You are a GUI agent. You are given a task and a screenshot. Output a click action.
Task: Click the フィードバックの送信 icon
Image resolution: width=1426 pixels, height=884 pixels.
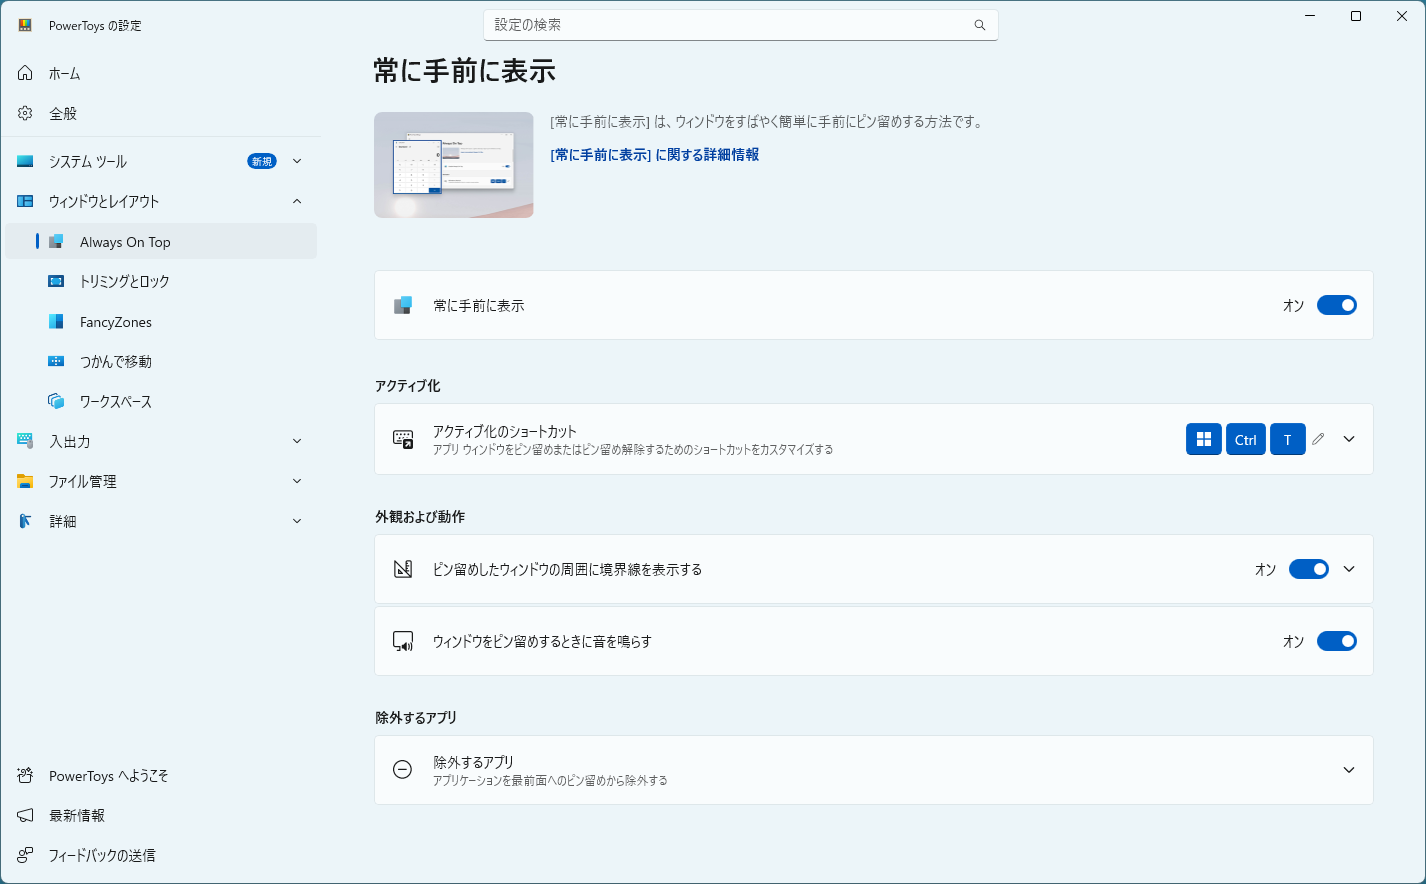click(25, 855)
